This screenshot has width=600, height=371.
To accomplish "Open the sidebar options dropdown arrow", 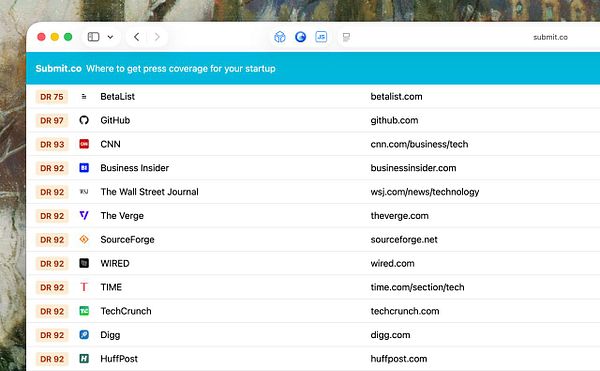I will tap(110, 37).
